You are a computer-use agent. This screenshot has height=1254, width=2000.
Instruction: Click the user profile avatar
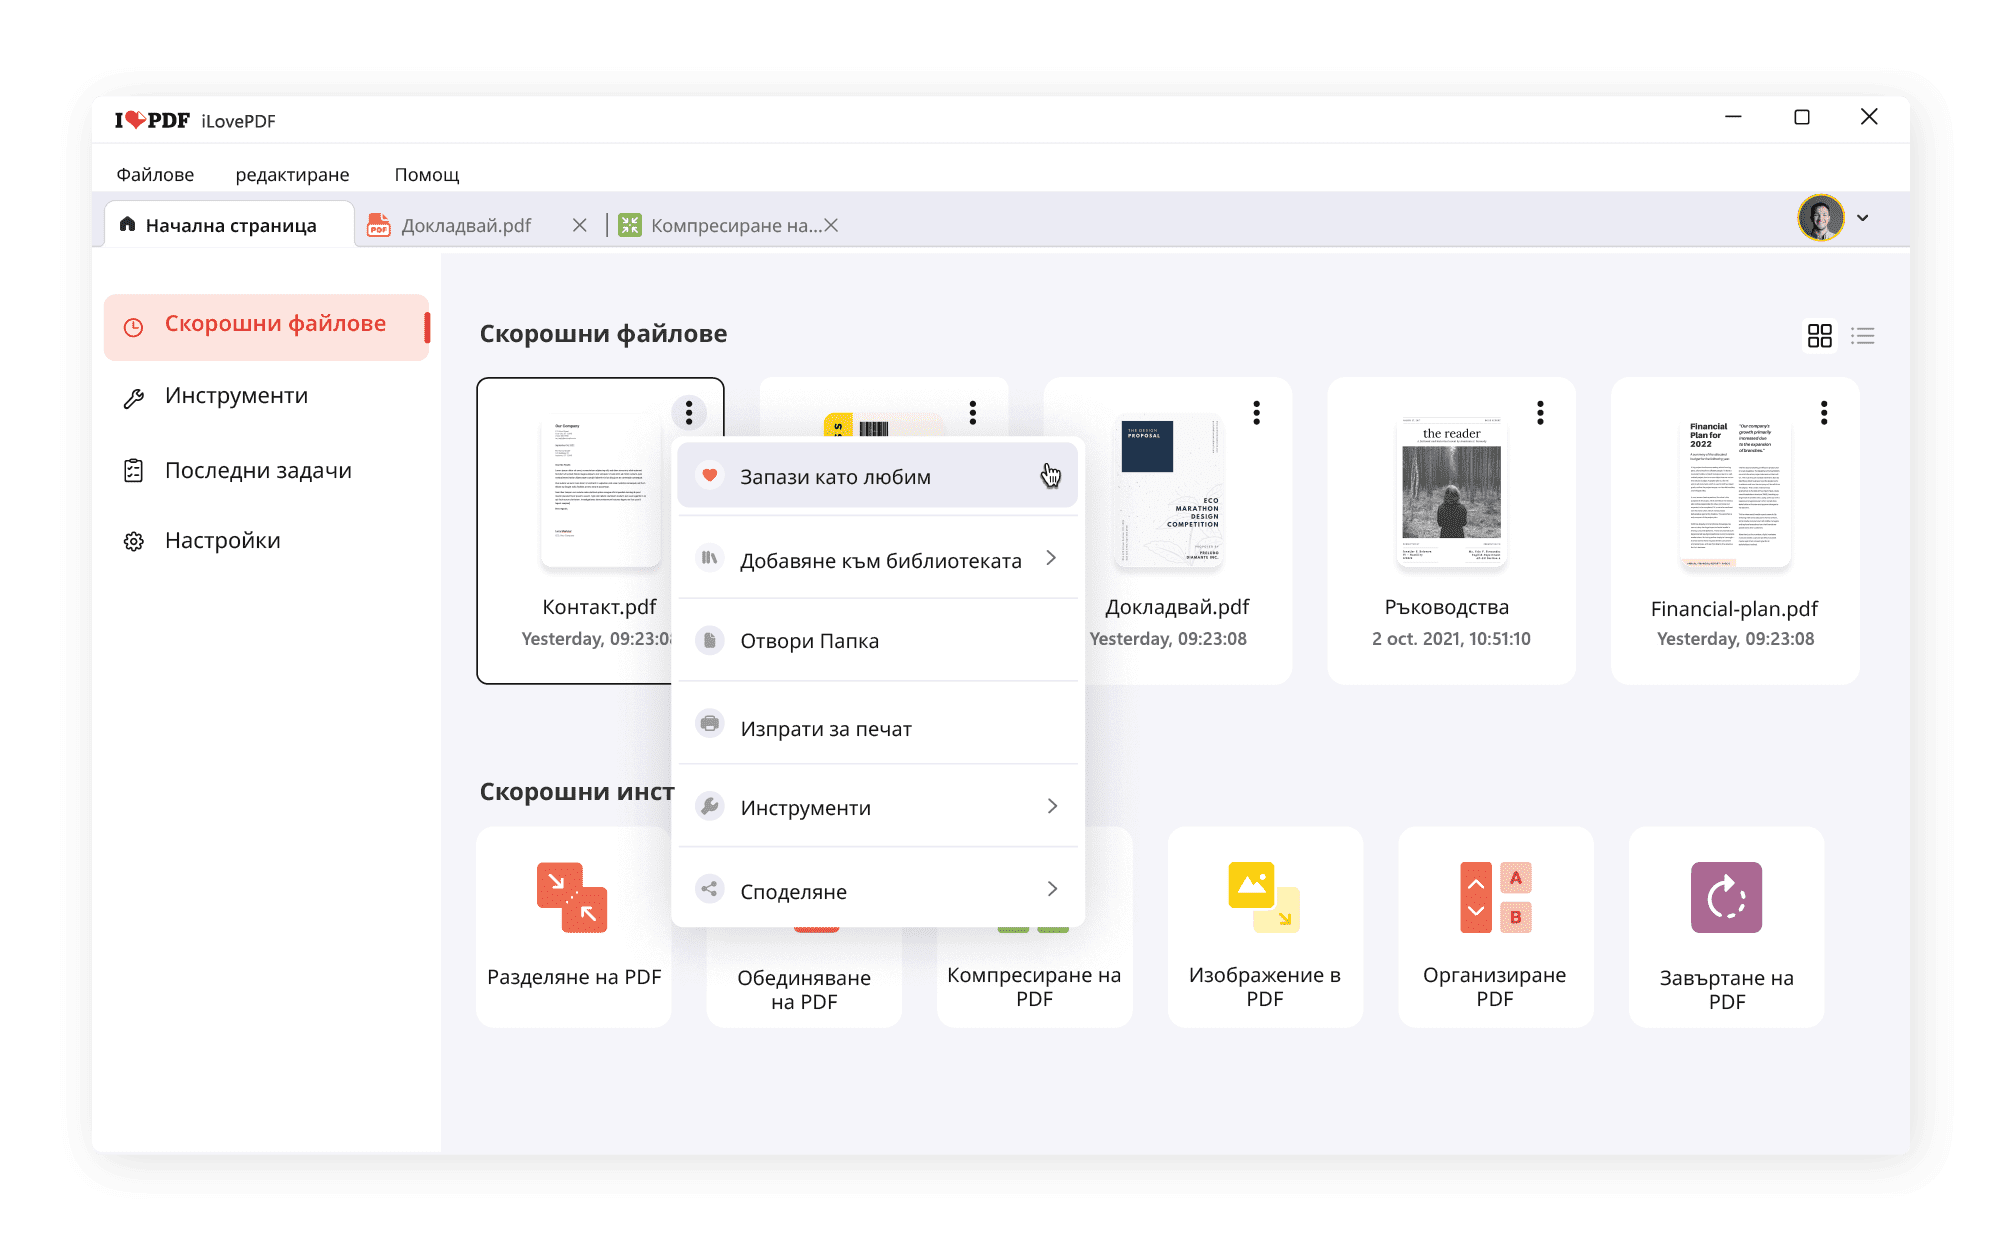[1821, 218]
